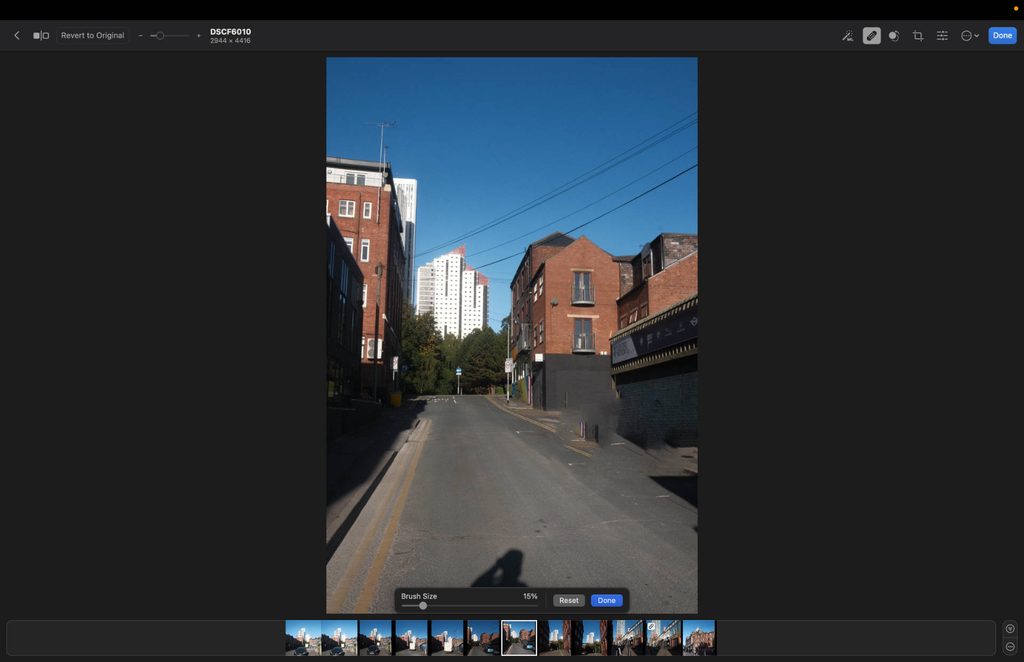1024x662 pixels.
Task: Click Done in the Brush Size panel
Action: pos(606,601)
